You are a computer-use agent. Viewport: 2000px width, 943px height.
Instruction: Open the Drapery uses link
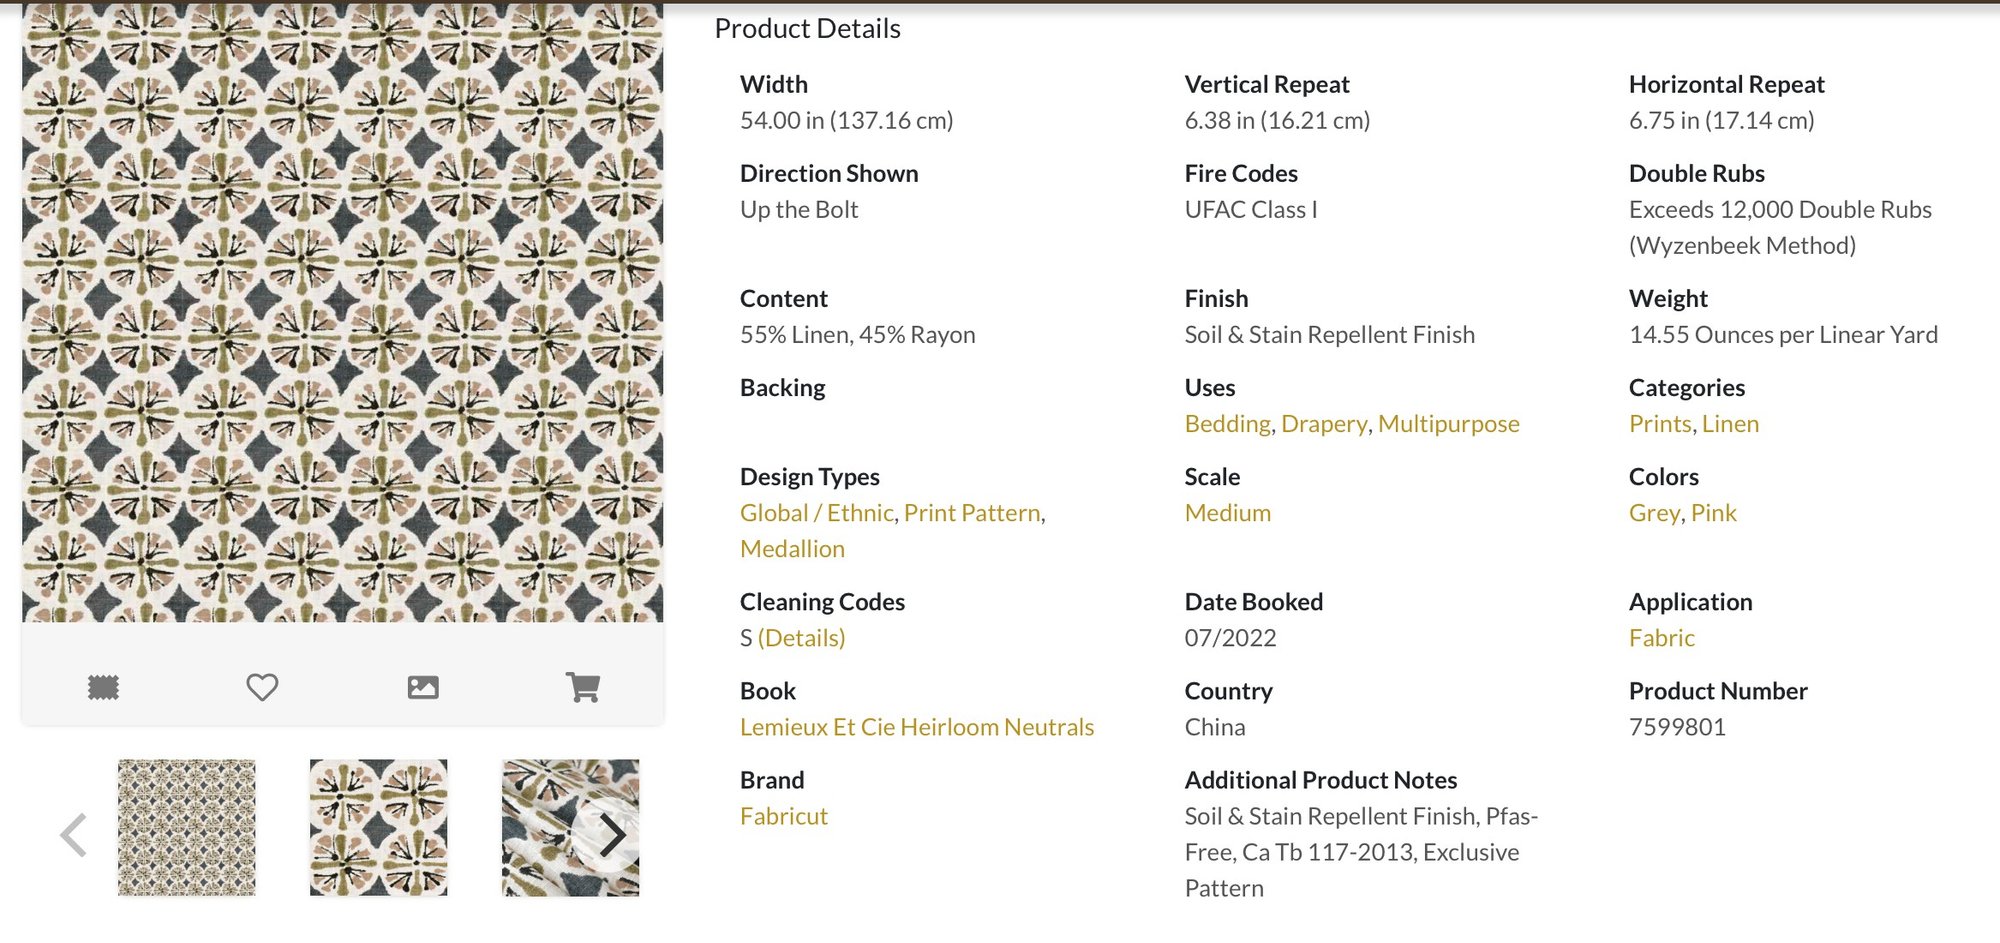(x=1323, y=424)
